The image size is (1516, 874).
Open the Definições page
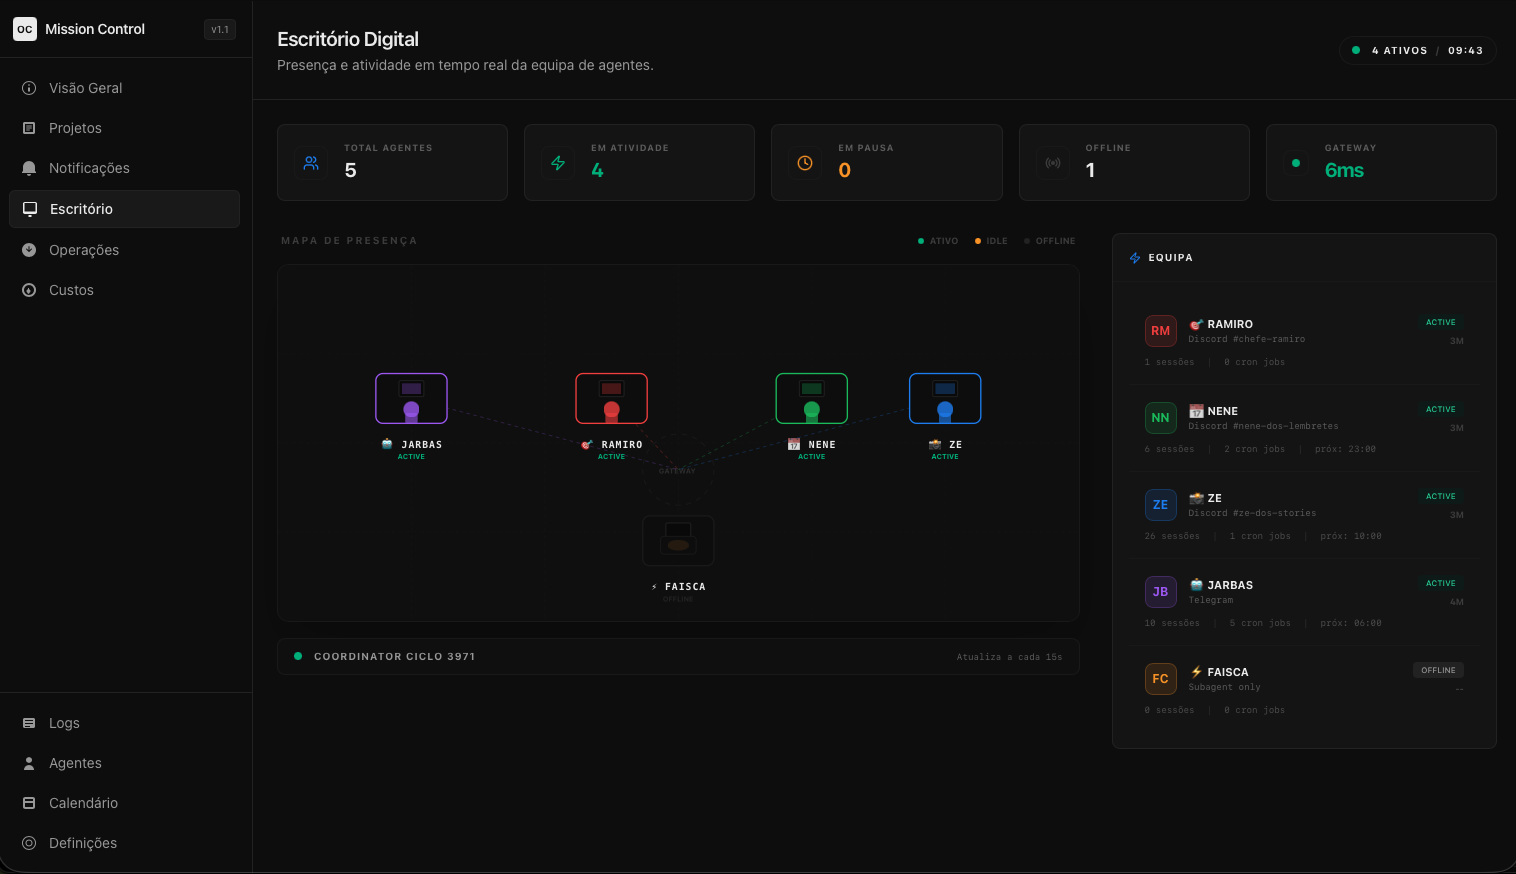pos(125,843)
